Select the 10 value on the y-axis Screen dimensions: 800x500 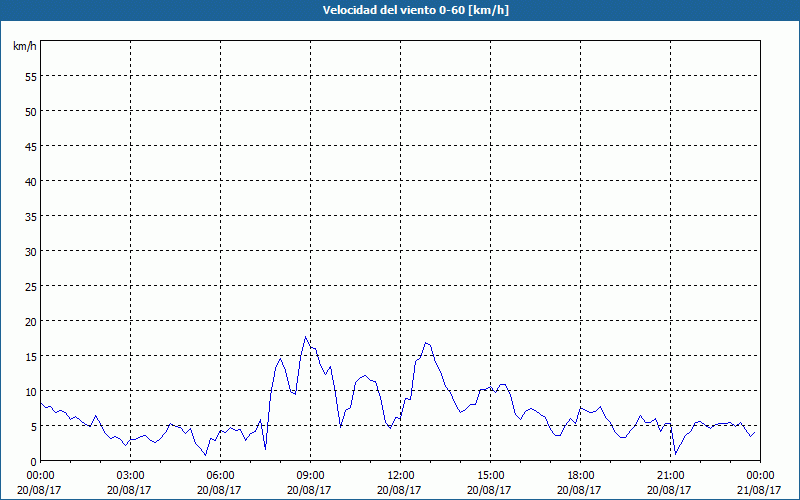(31, 391)
